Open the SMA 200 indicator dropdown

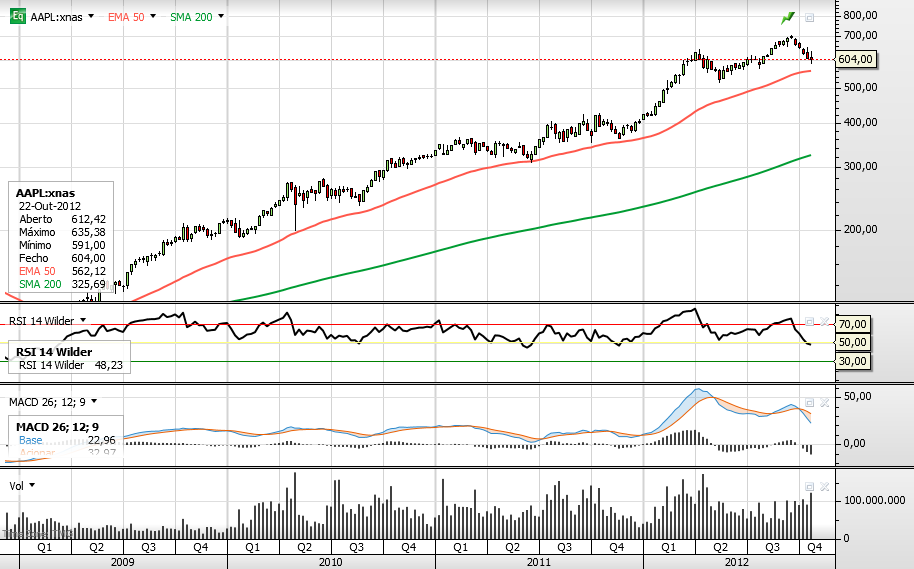coord(221,17)
